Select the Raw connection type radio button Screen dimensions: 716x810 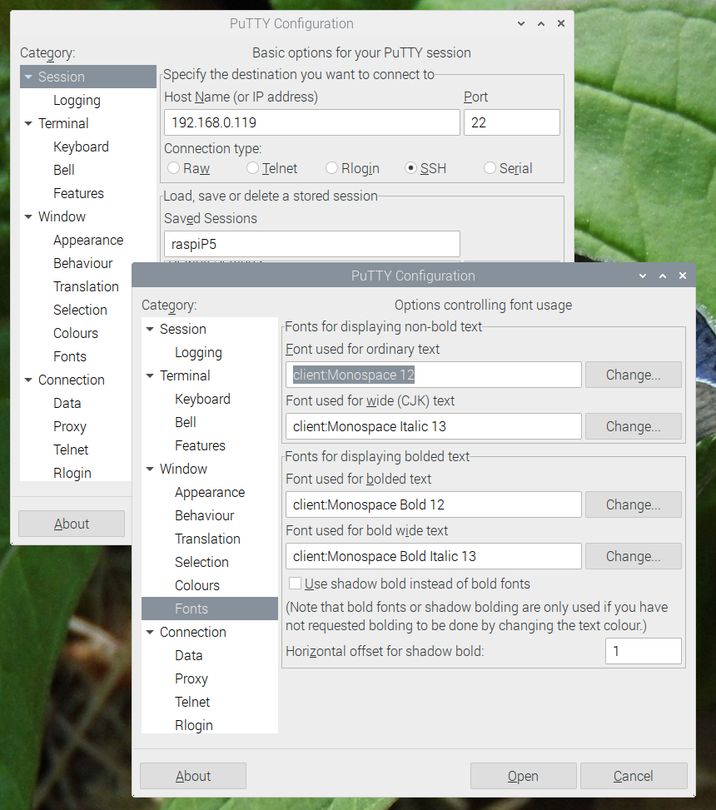(174, 168)
